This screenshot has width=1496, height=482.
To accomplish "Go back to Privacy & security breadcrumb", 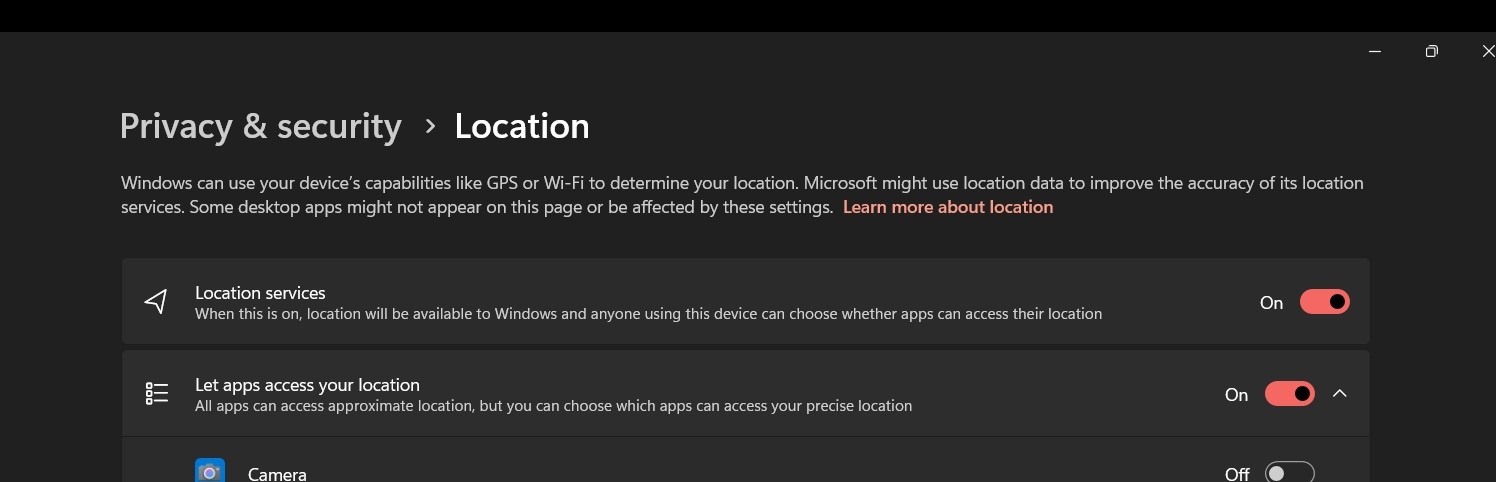I will (x=260, y=126).
